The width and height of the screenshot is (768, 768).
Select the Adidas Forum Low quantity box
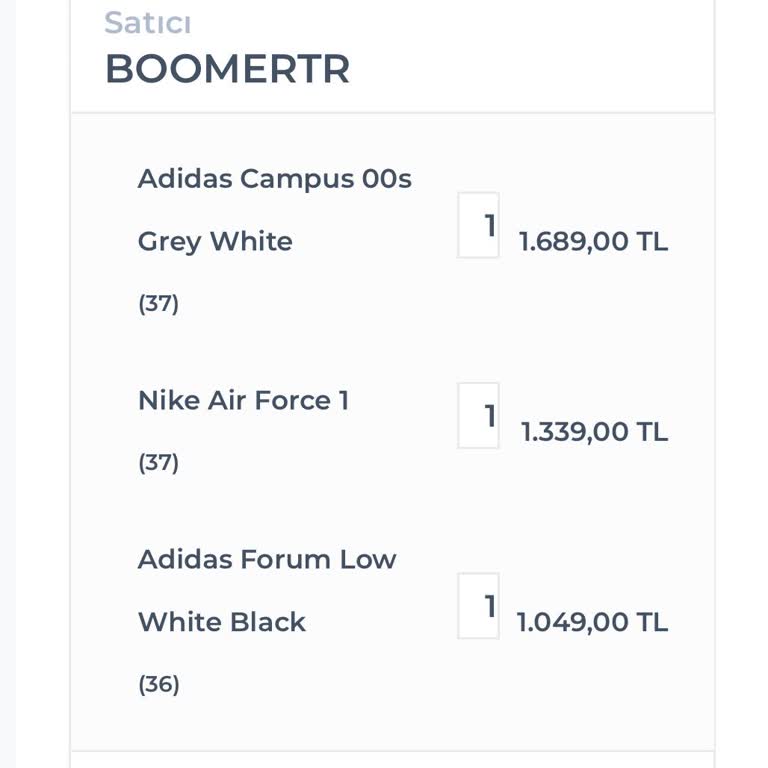tap(478, 606)
